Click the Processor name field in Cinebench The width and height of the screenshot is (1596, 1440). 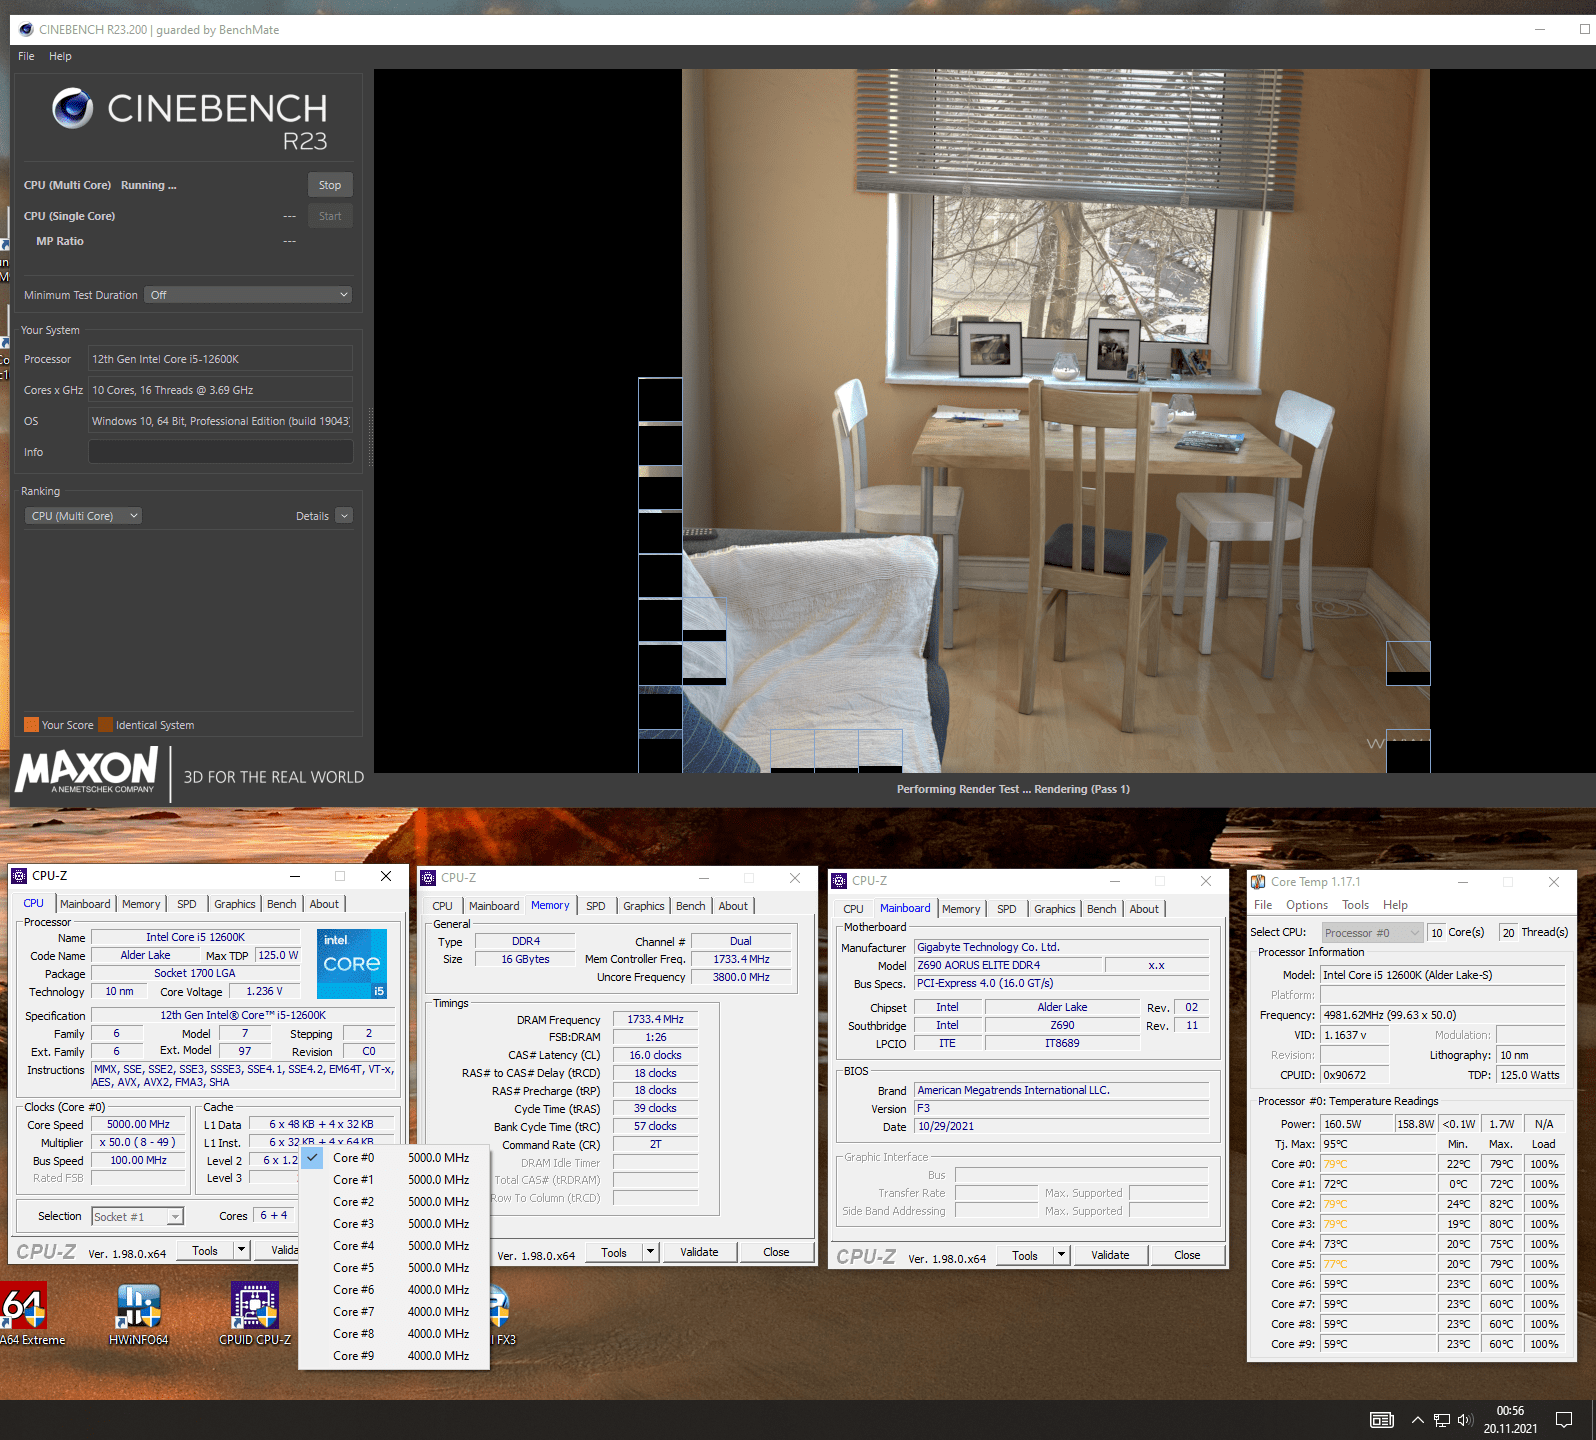220,359
